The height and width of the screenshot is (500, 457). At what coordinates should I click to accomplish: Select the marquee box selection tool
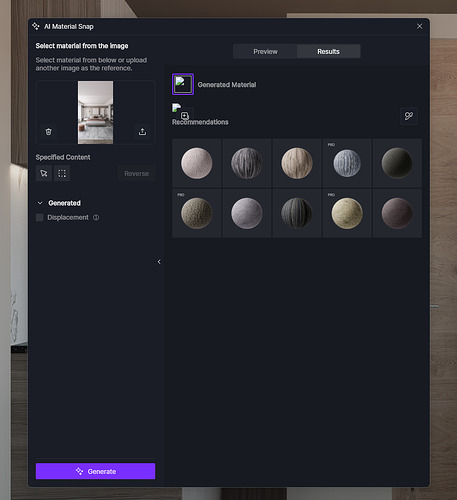(x=62, y=173)
